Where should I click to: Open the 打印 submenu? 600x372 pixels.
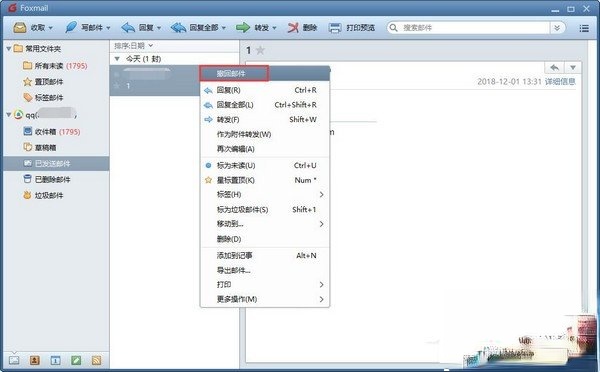pos(265,284)
